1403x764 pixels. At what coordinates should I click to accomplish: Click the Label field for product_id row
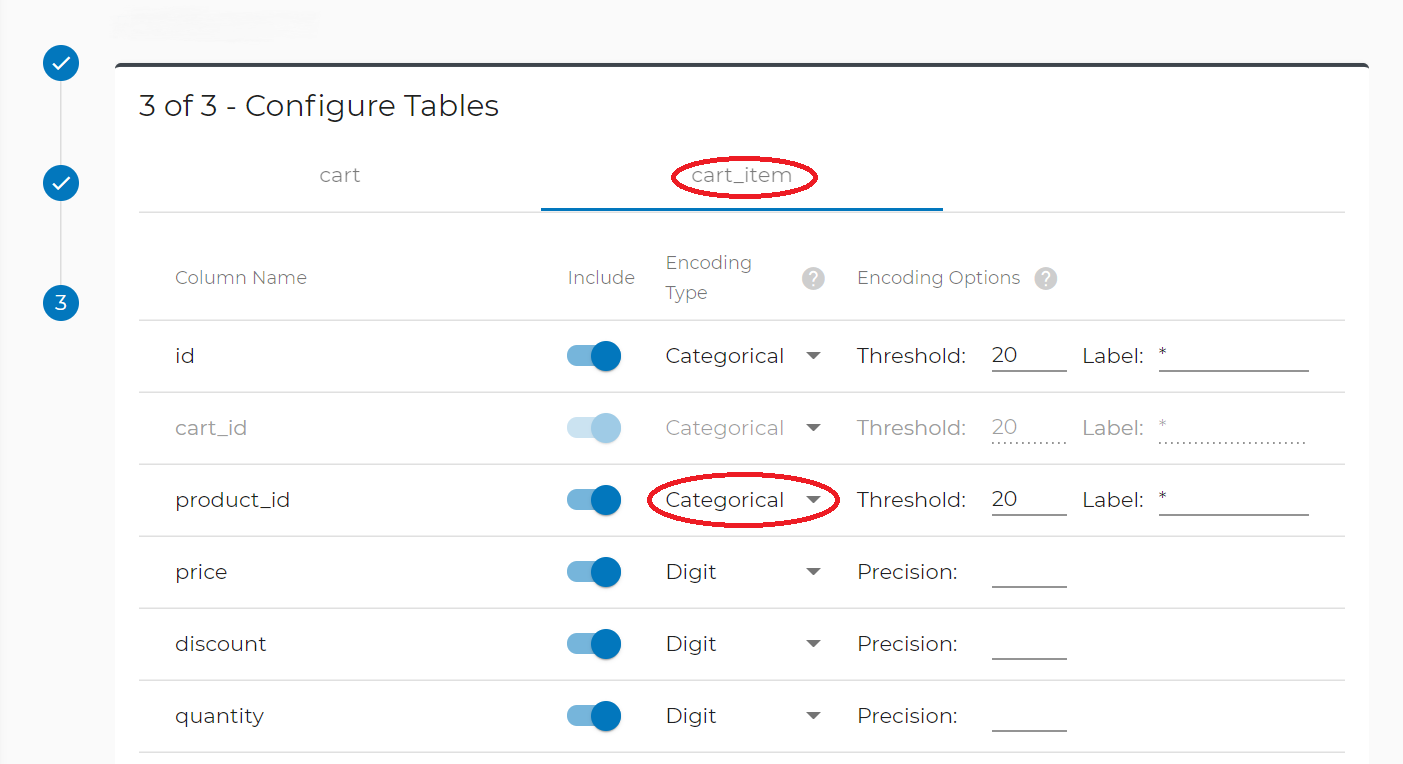[1233, 500]
